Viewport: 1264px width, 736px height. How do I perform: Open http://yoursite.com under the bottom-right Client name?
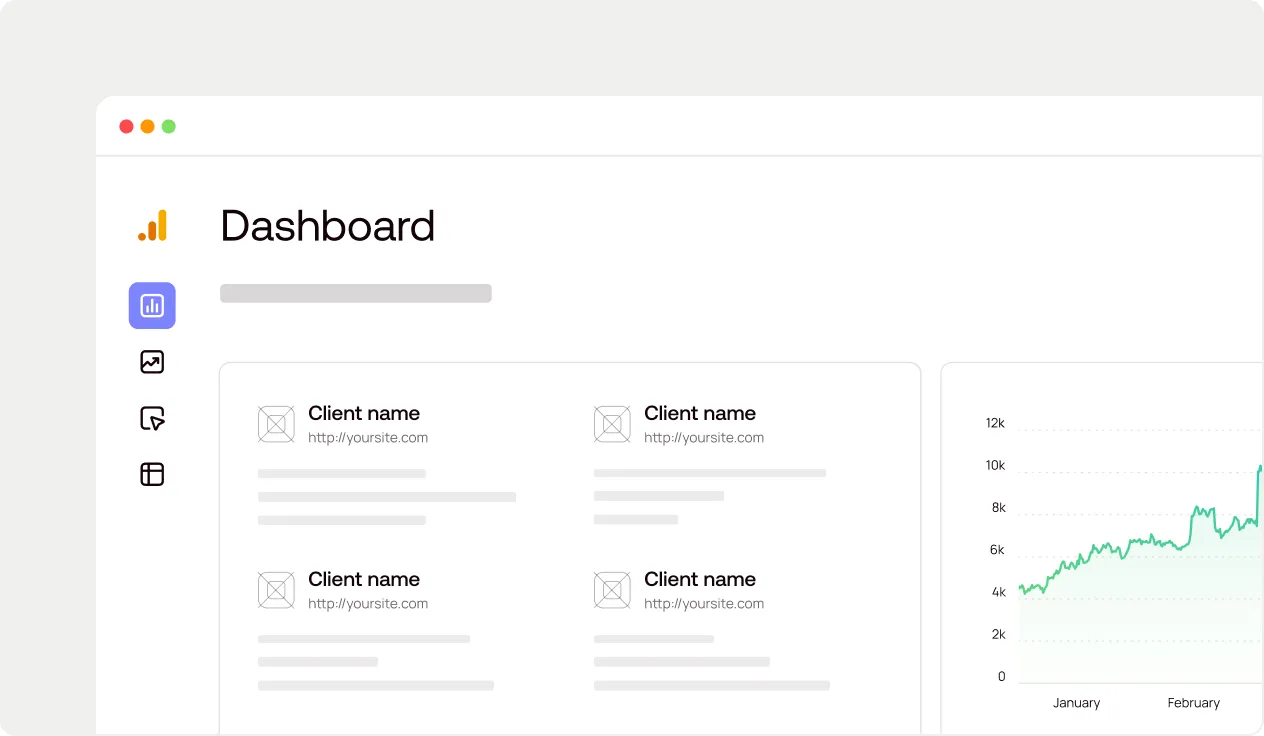point(704,603)
